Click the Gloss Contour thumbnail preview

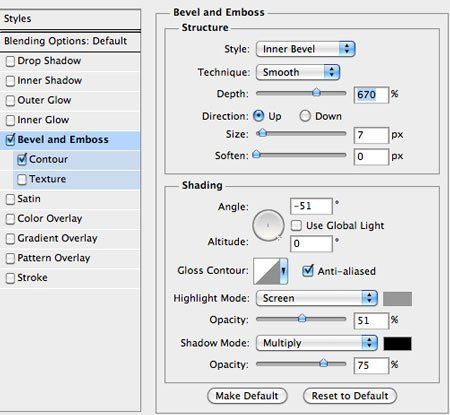click(266, 271)
